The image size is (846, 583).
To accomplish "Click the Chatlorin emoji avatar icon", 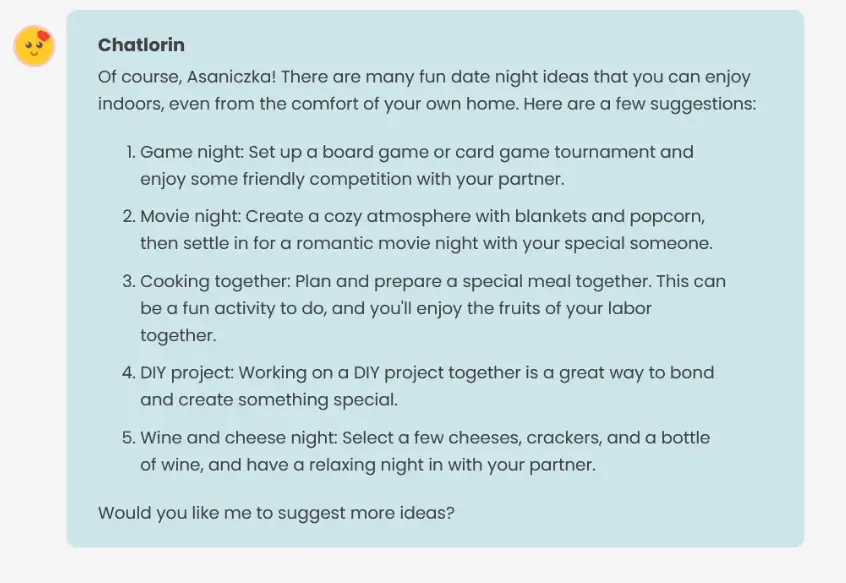I will click(34, 46).
